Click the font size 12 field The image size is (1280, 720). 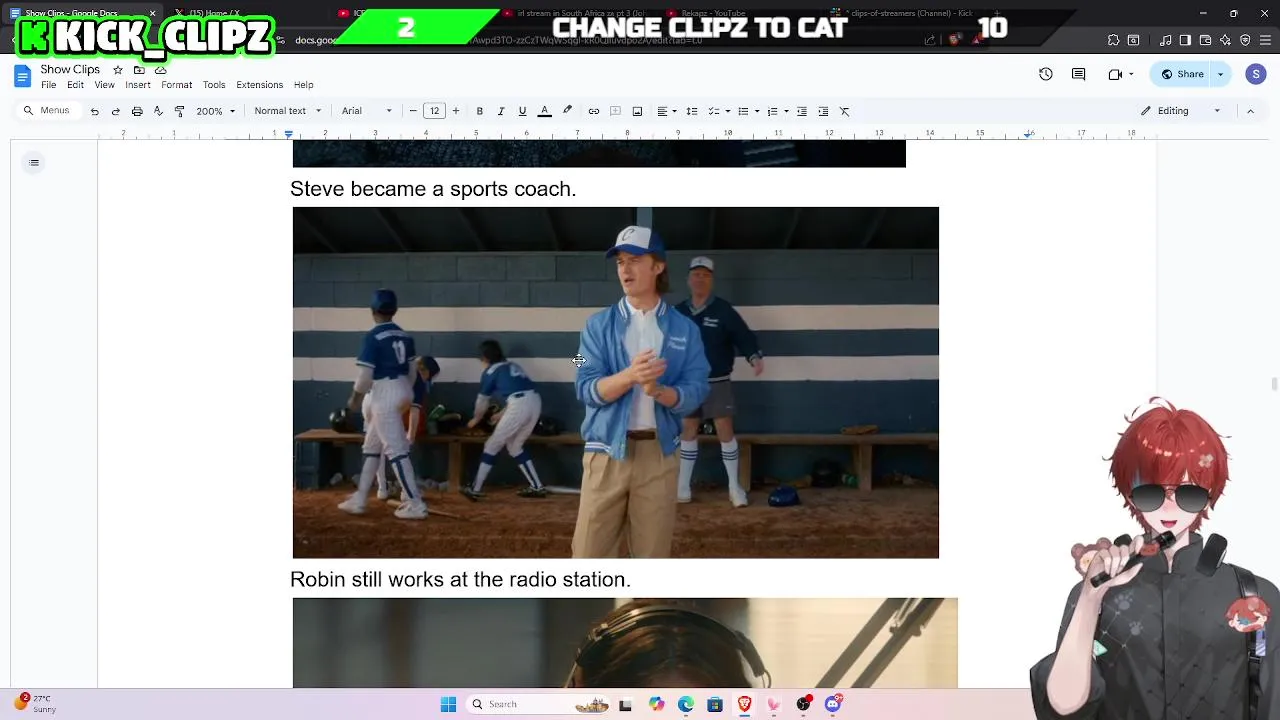click(x=434, y=111)
